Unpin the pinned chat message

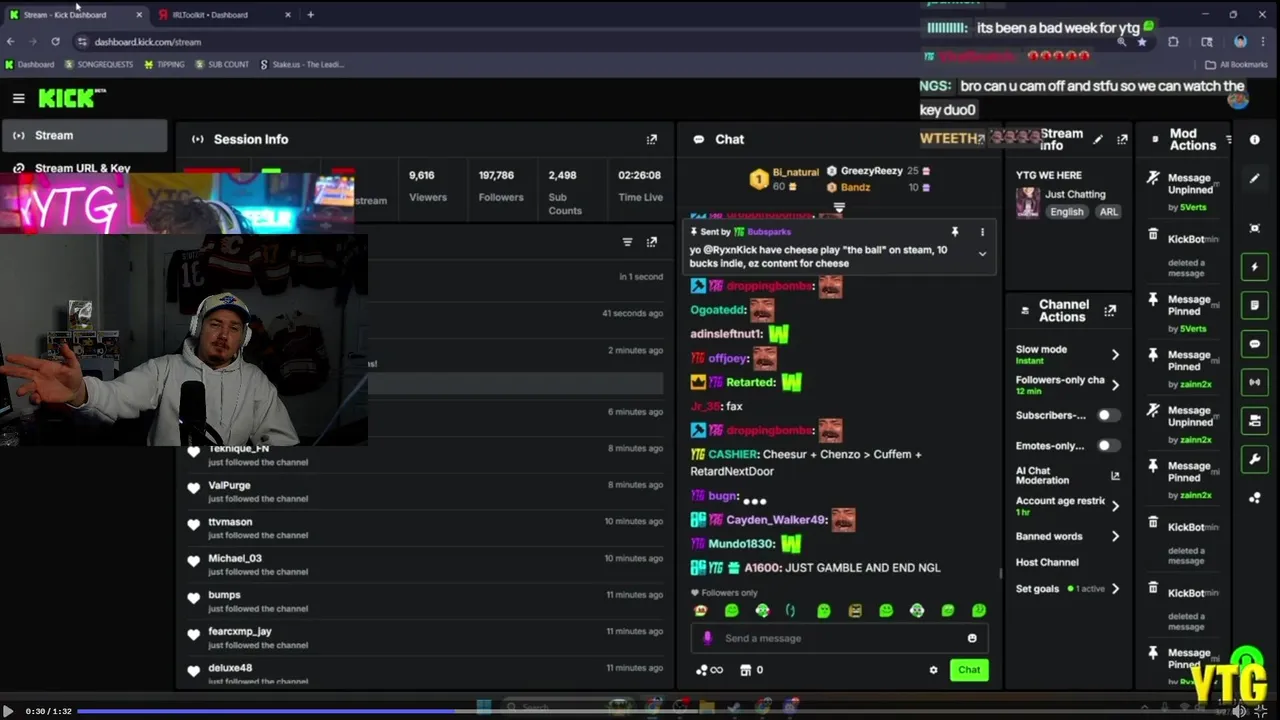coord(954,231)
